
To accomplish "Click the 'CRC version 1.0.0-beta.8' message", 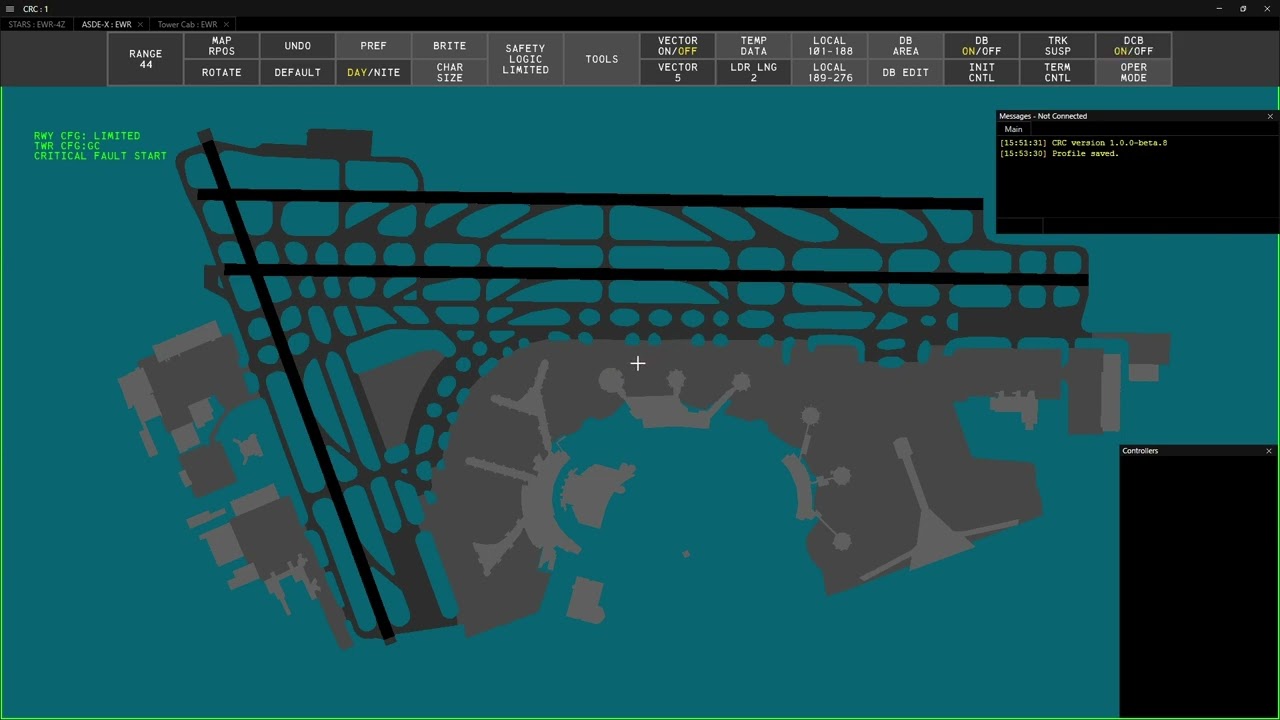I will (1083, 143).
